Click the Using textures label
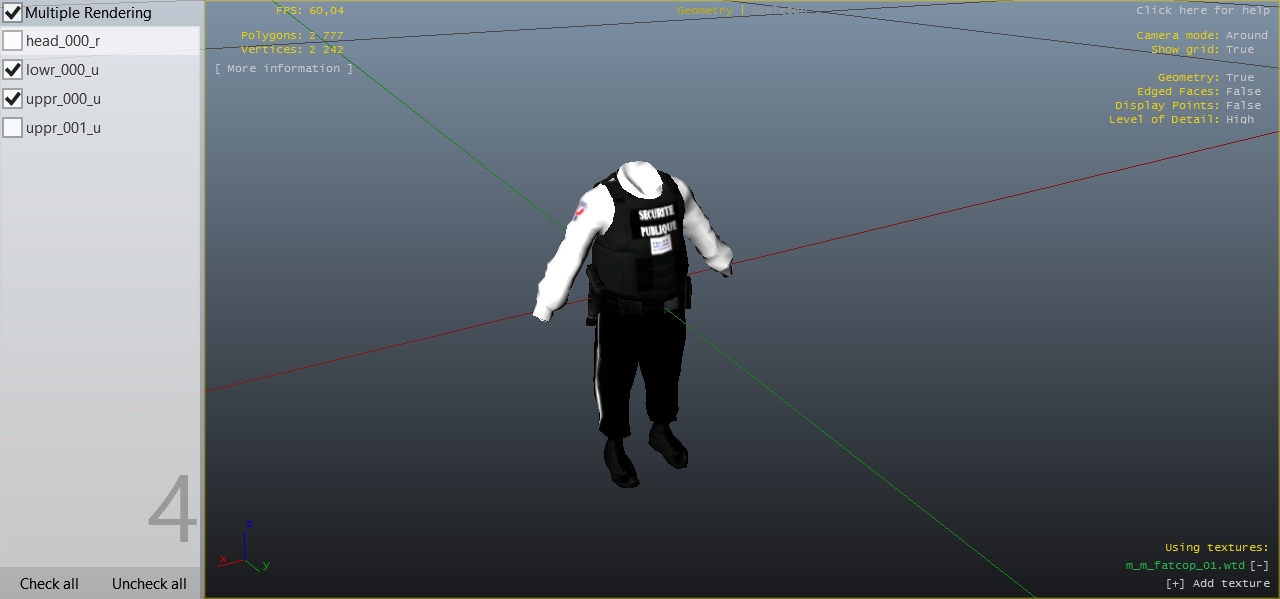 click(1217, 548)
